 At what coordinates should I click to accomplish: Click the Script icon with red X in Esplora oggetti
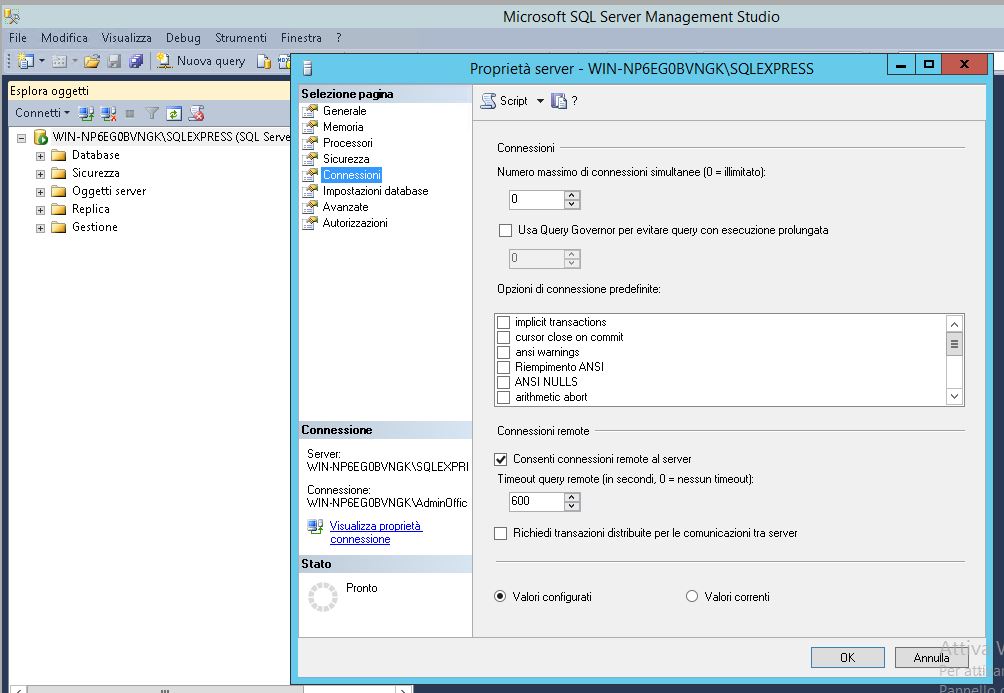[x=196, y=113]
